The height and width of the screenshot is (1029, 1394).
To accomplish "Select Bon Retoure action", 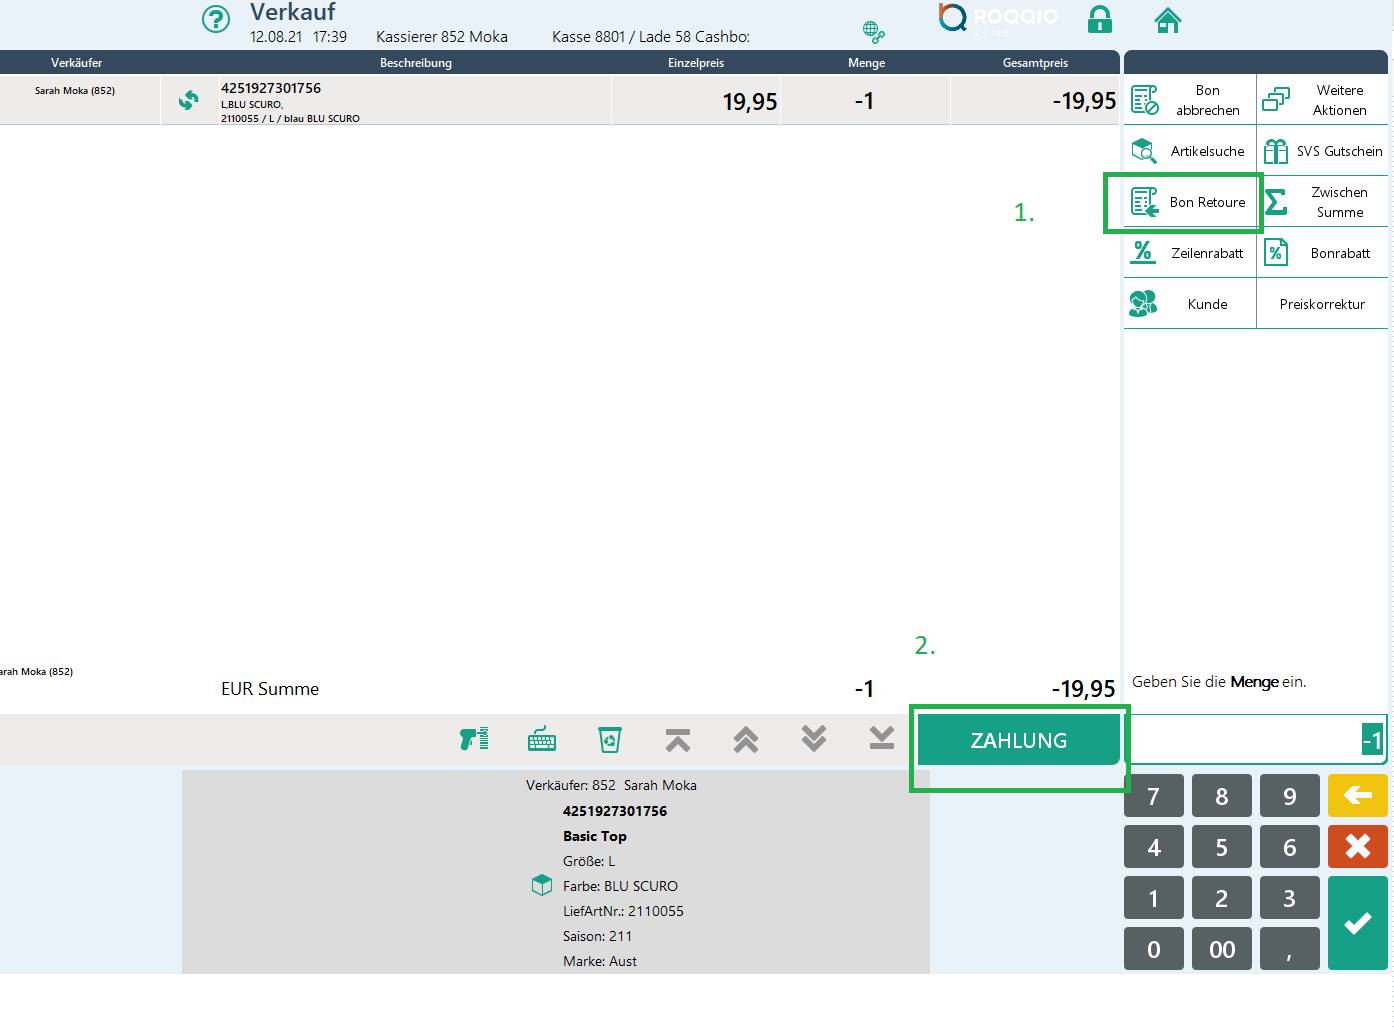I will click(x=1190, y=202).
